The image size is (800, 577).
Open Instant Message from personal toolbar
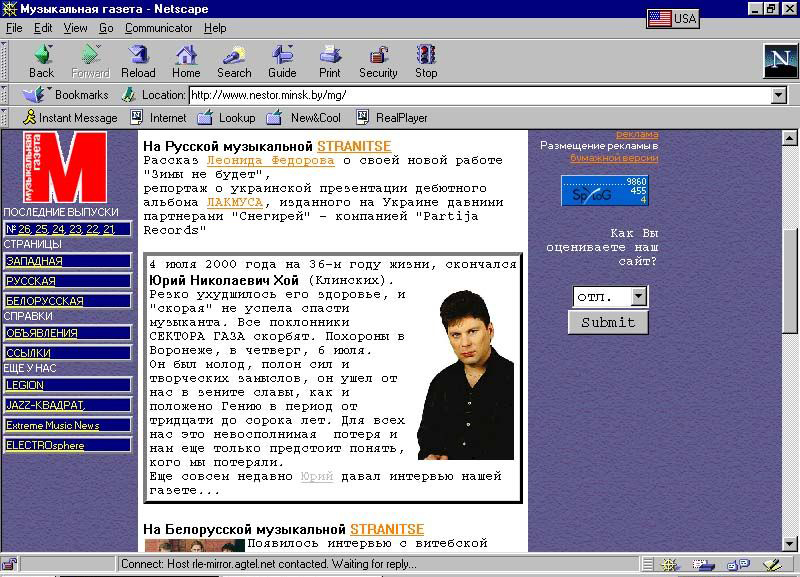tap(70, 118)
